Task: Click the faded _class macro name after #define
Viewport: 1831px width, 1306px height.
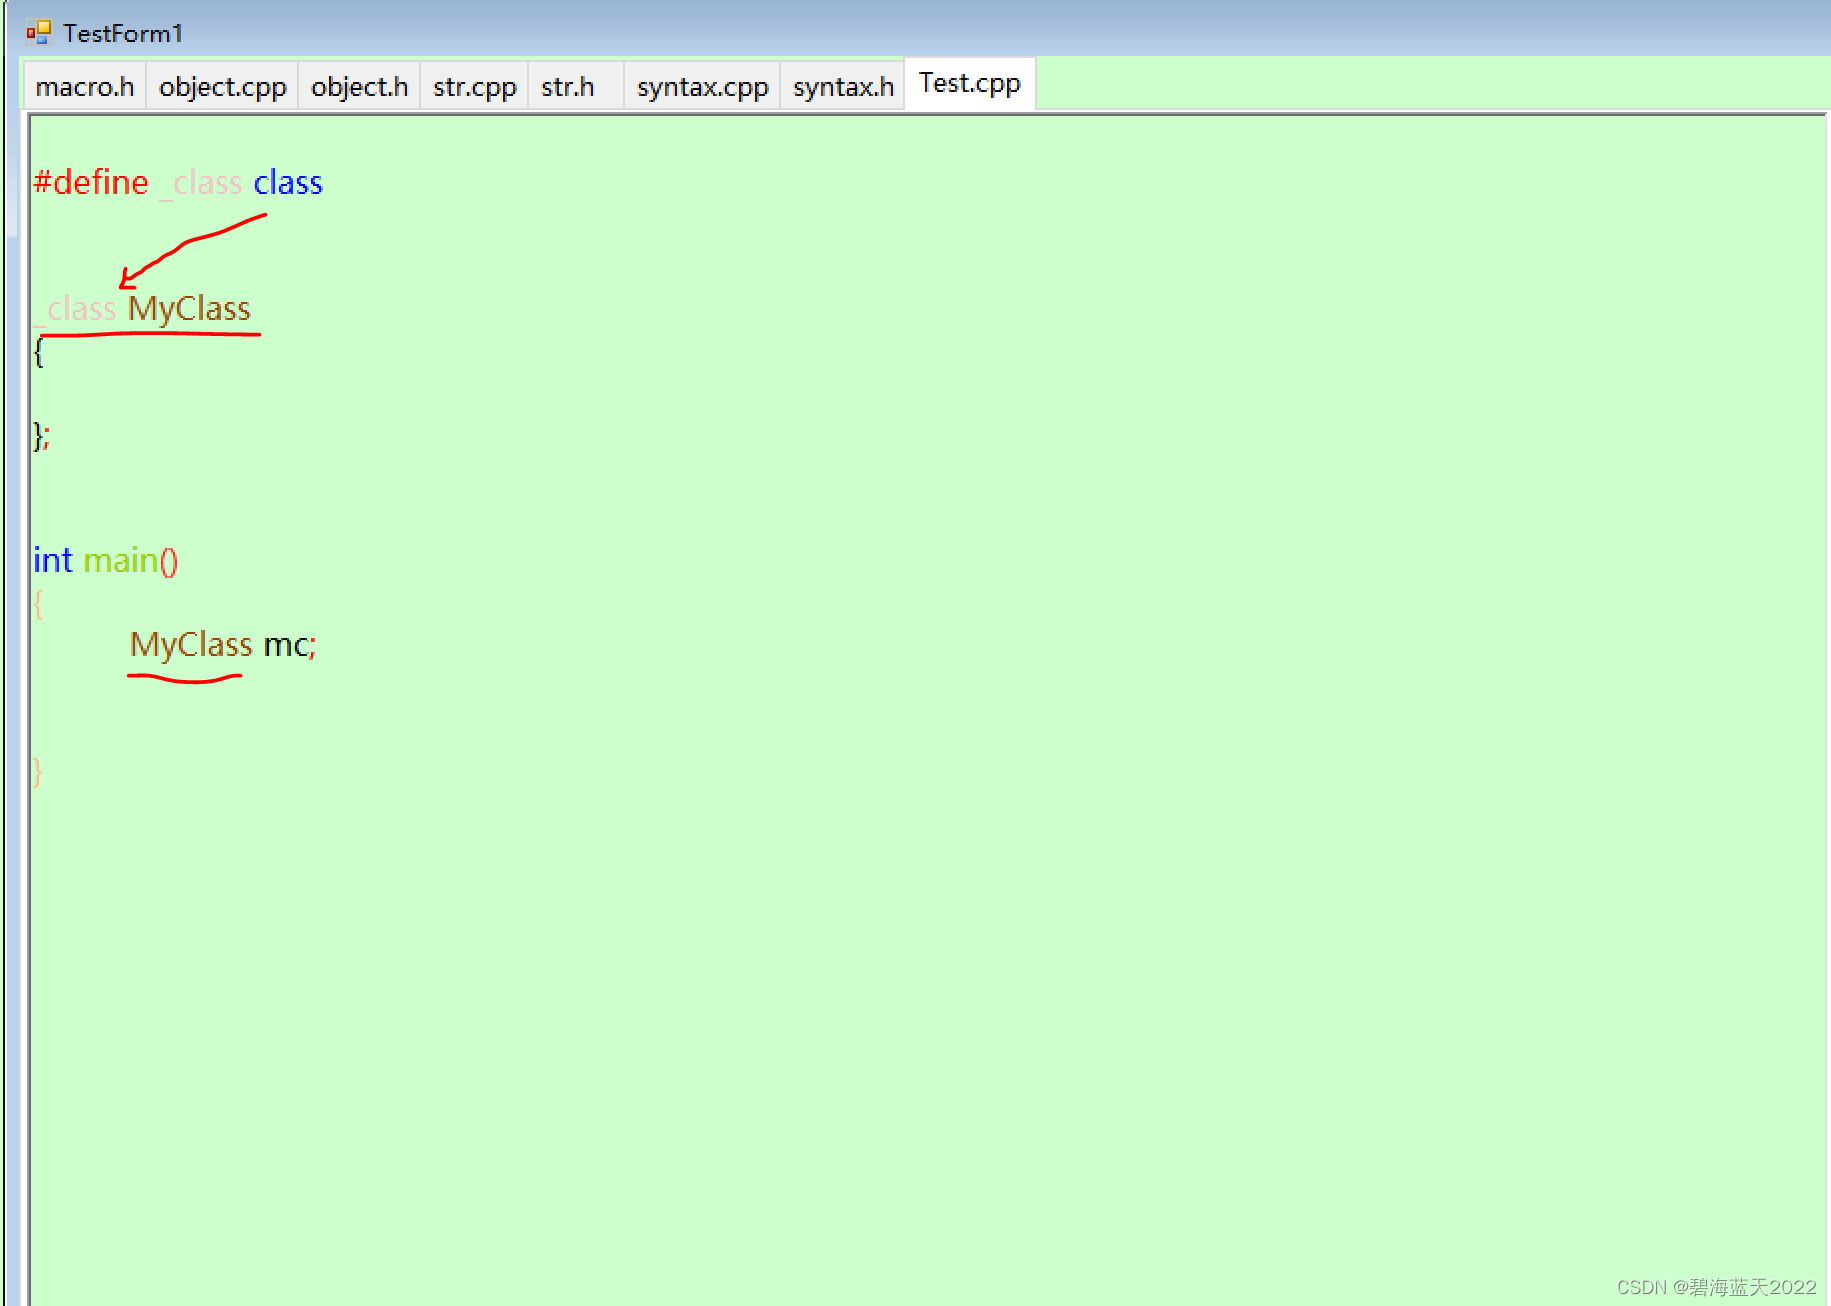Action: tap(201, 183)
